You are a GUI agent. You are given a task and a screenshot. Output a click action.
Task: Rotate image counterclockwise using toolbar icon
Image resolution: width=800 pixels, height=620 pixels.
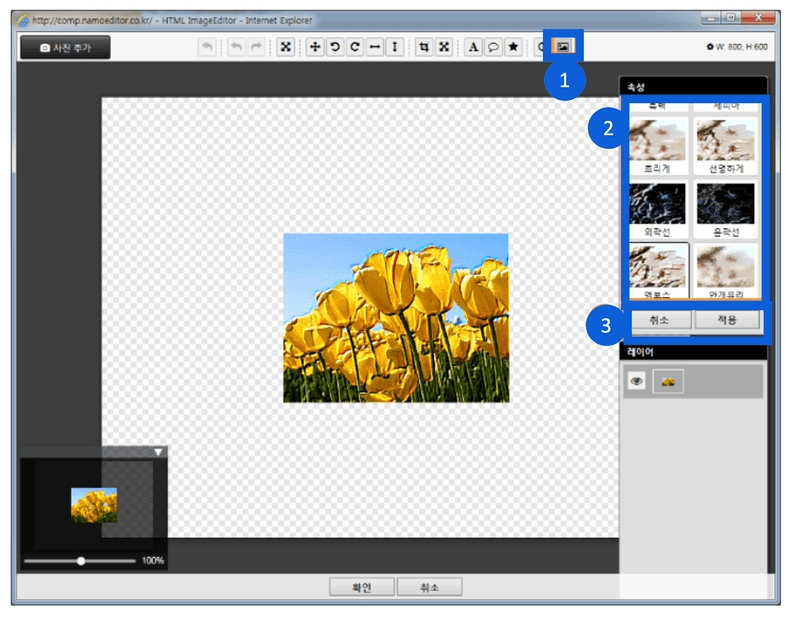click(335, 47)
